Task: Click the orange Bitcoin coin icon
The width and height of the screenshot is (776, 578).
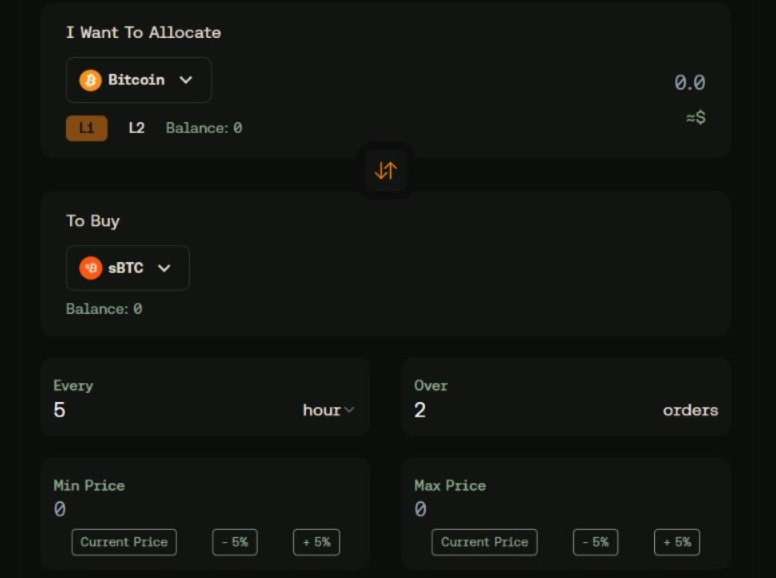Action: click(90, 80)
